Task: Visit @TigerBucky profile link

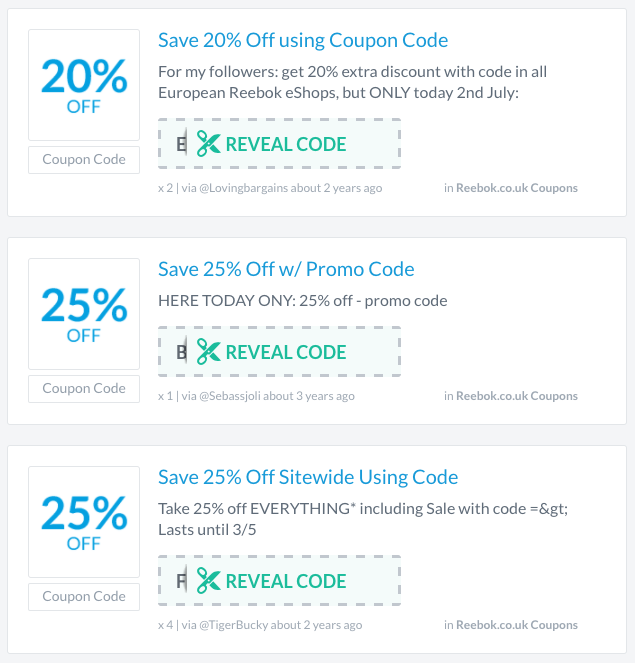Action: (x=236, y=625)
